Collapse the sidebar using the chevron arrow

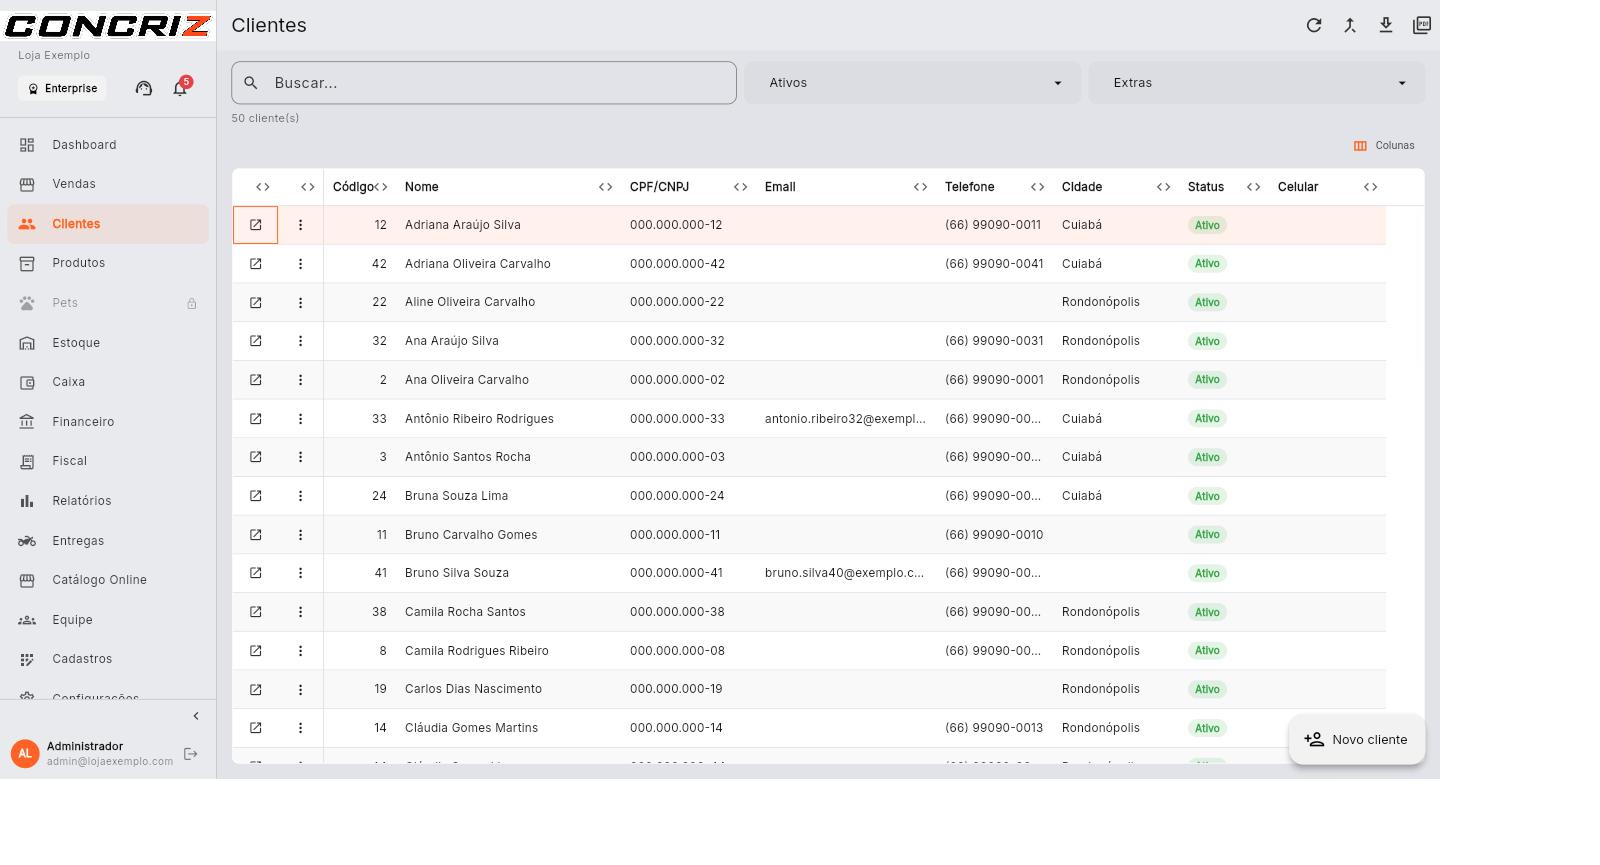pyautogui.click(x=196, y=716)
